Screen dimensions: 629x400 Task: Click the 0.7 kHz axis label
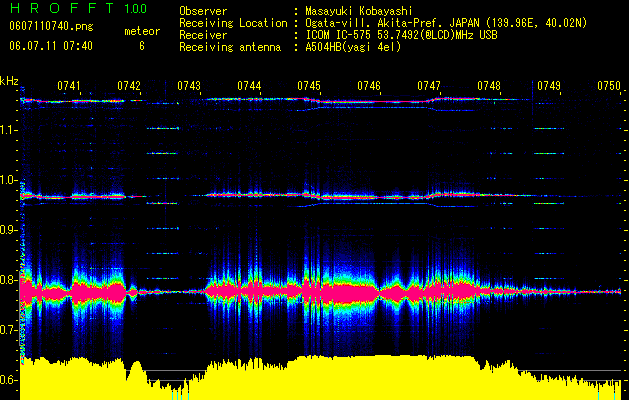pos(9,330)
